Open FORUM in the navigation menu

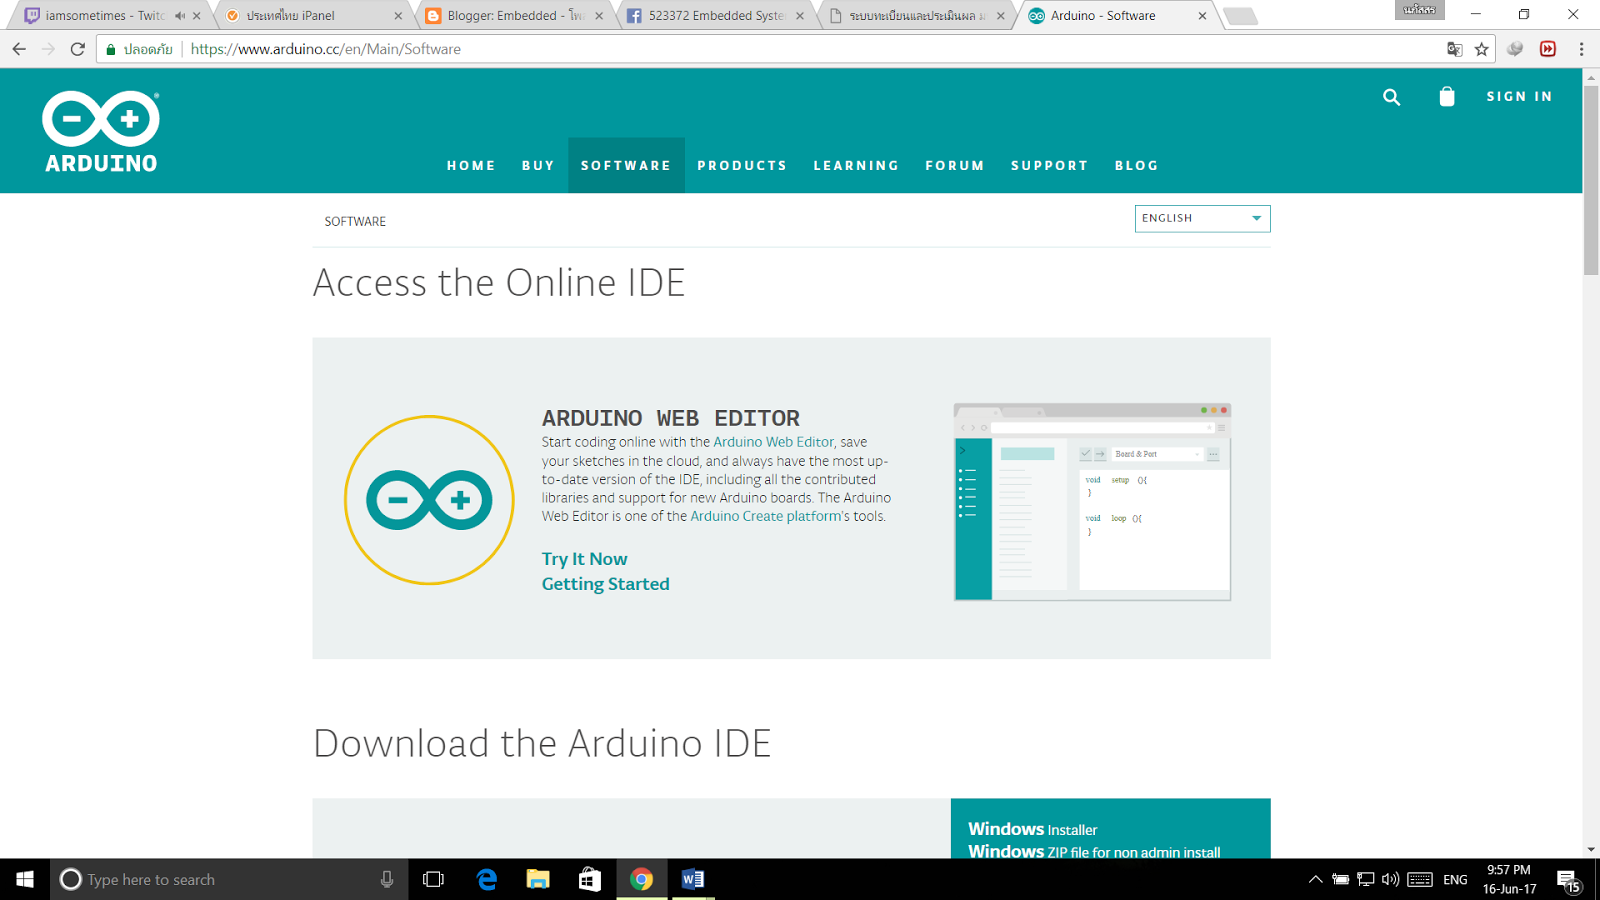pyautogui.click(x=955, y=166)
